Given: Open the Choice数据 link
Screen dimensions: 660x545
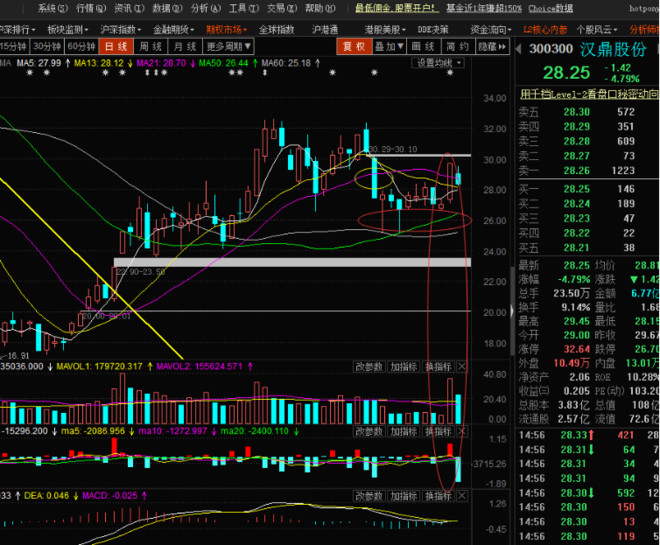Looking at the screenshot, I should pyautogui.click(x=550, y=8).
